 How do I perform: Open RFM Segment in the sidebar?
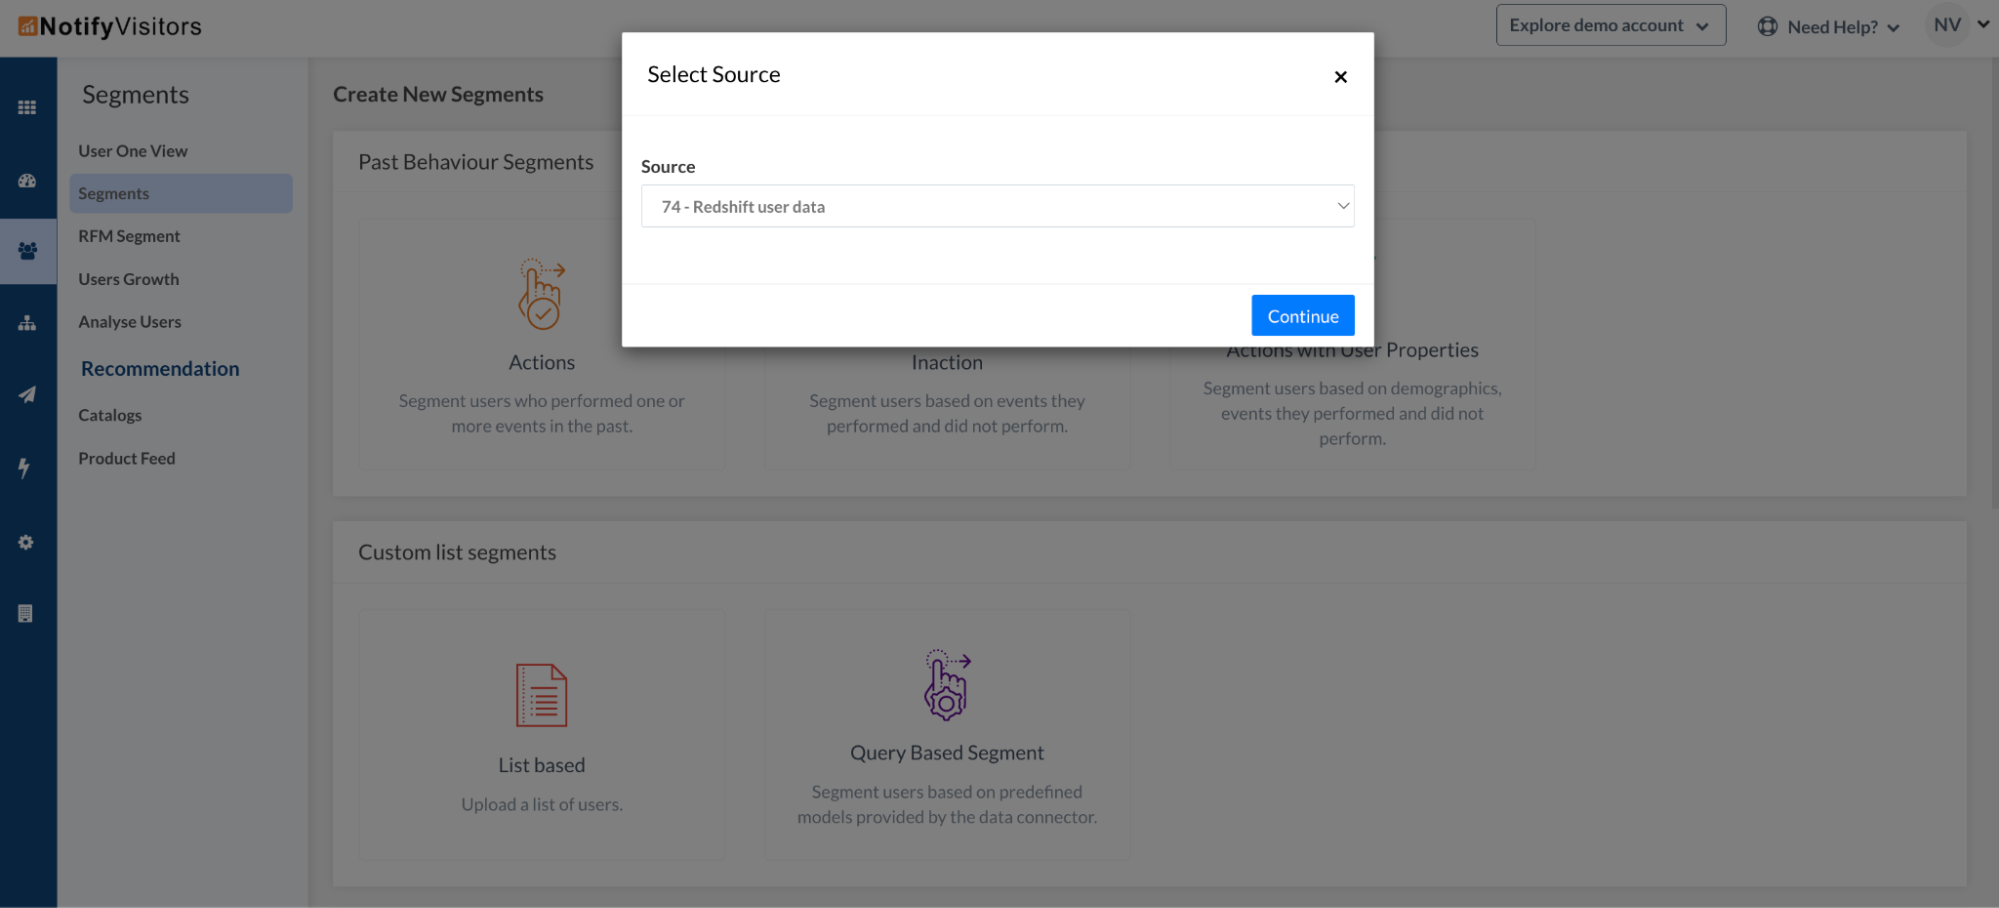(129, 236)
